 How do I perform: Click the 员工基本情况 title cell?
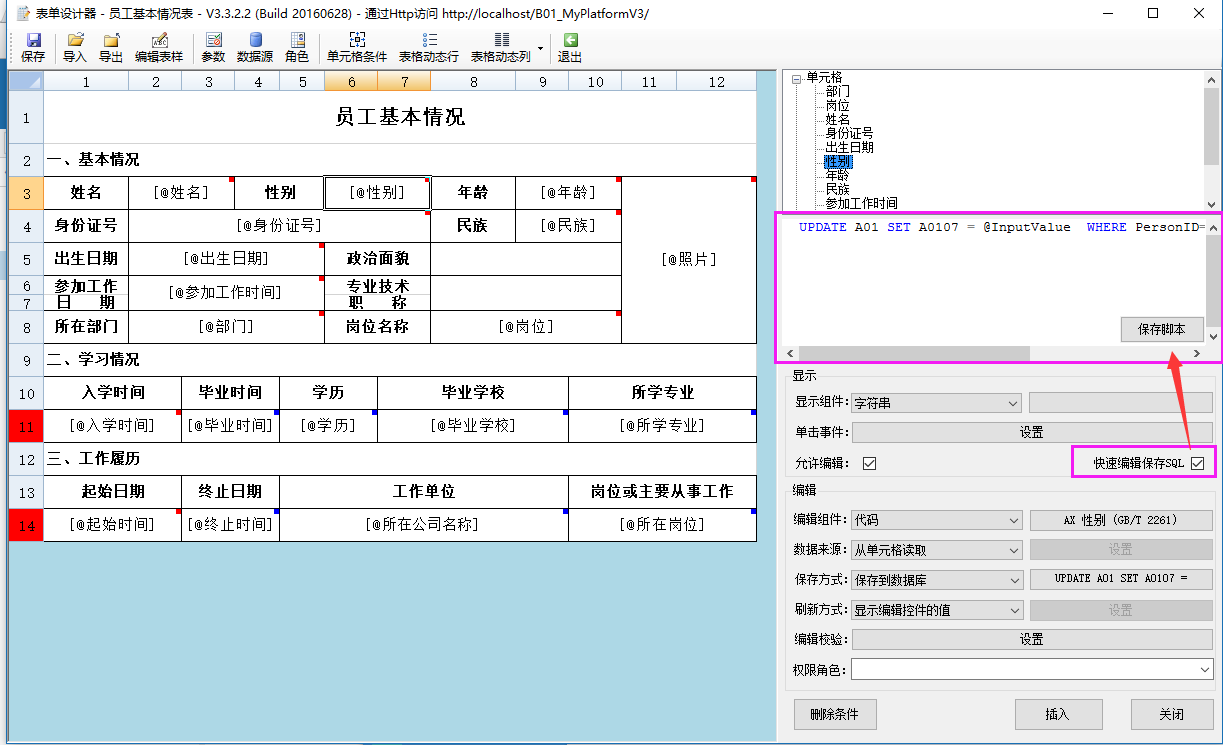click(400, 118)
